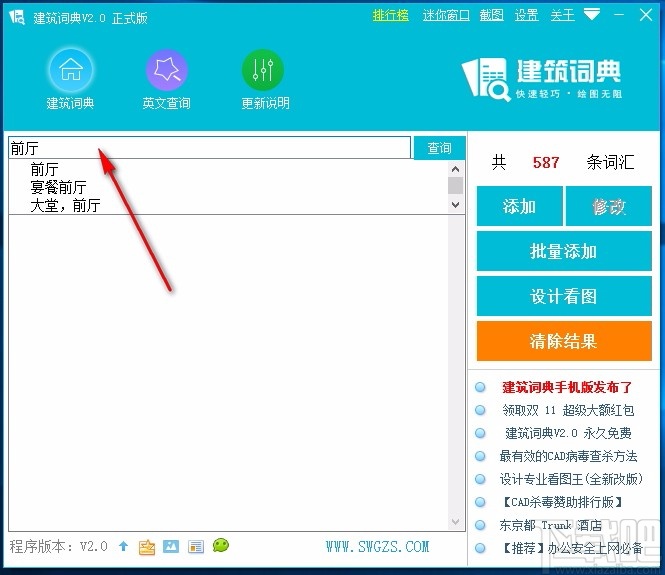This screenshot has height=575, width=665.
Task: Click the suggestion list scroll up arrow
Action: point(455,169)
